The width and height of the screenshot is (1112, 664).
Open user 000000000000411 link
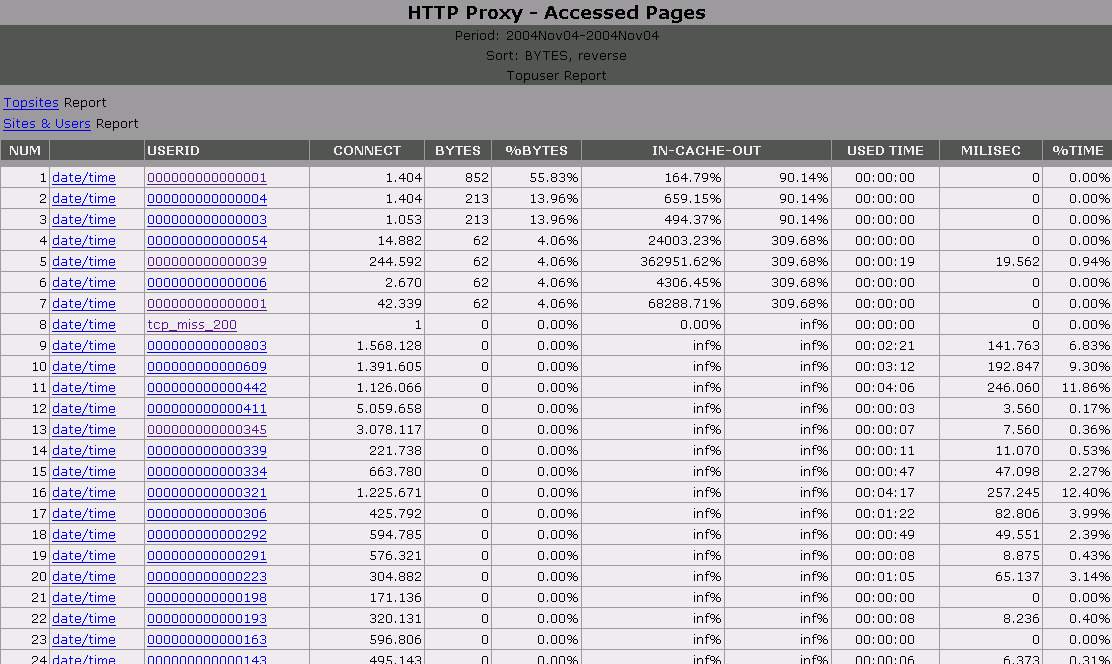point(207,409)
